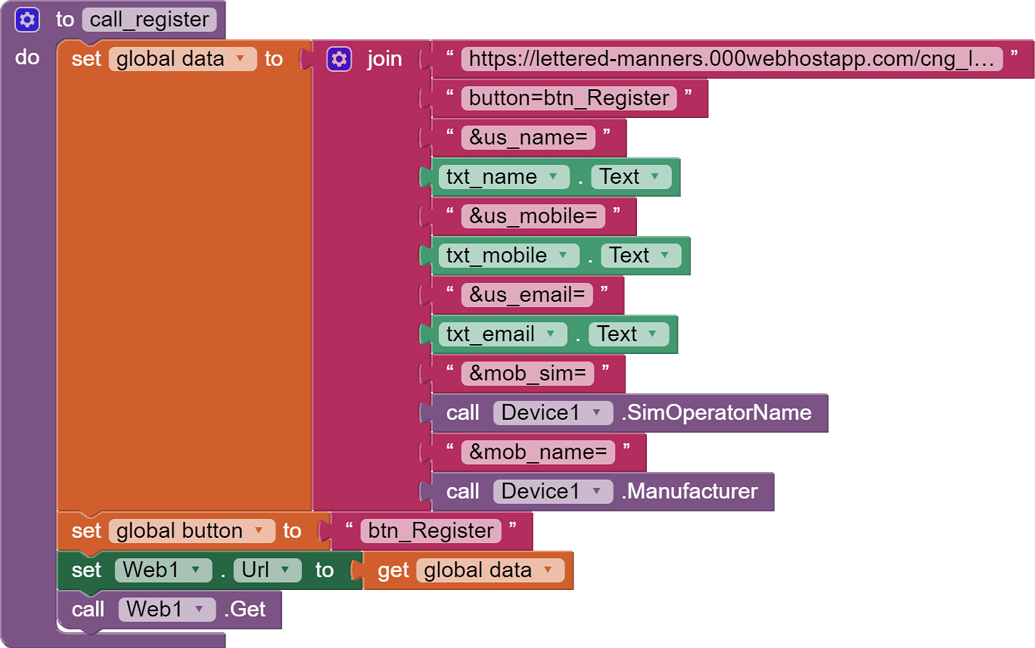1035x648 pixels.
Task: Open the Web1 dropdown in call Get block
Action: pos(199,609)
